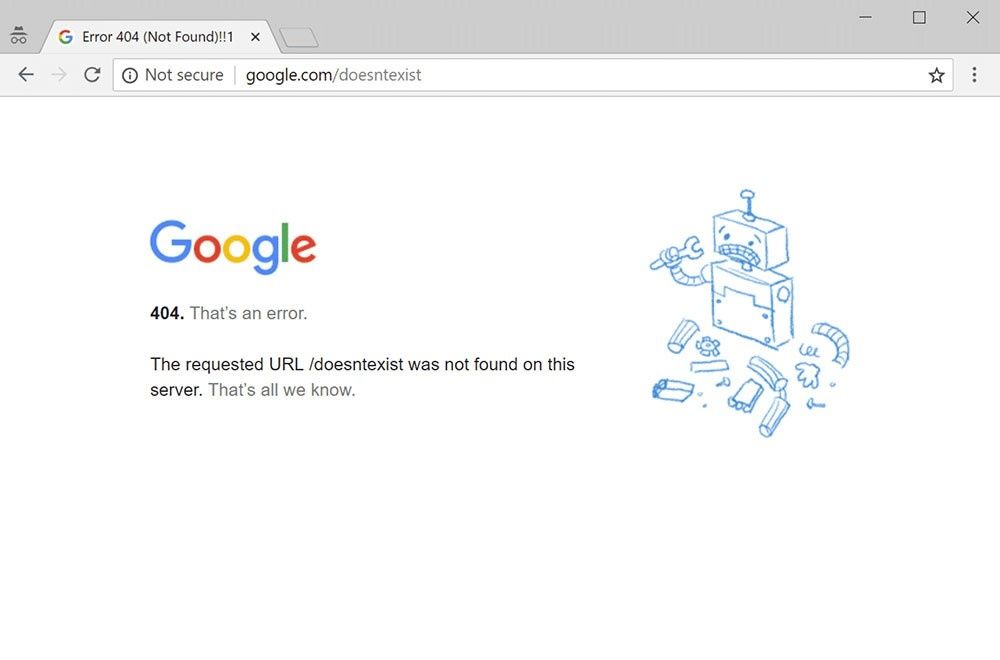Click the Back navigation arrow
The image size is (1000, 660).
point(26,75)
